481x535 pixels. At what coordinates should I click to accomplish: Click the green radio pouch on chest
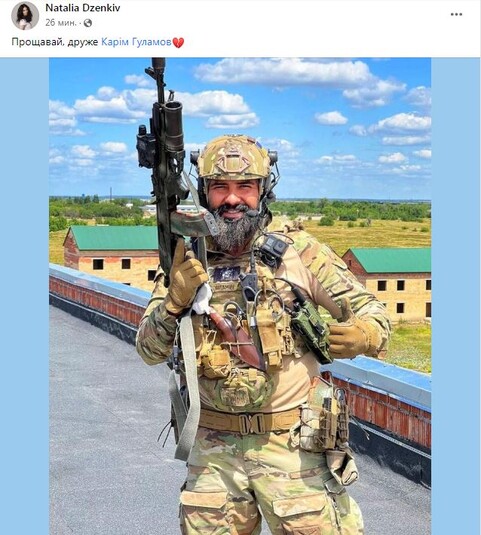tap(312, 328)
